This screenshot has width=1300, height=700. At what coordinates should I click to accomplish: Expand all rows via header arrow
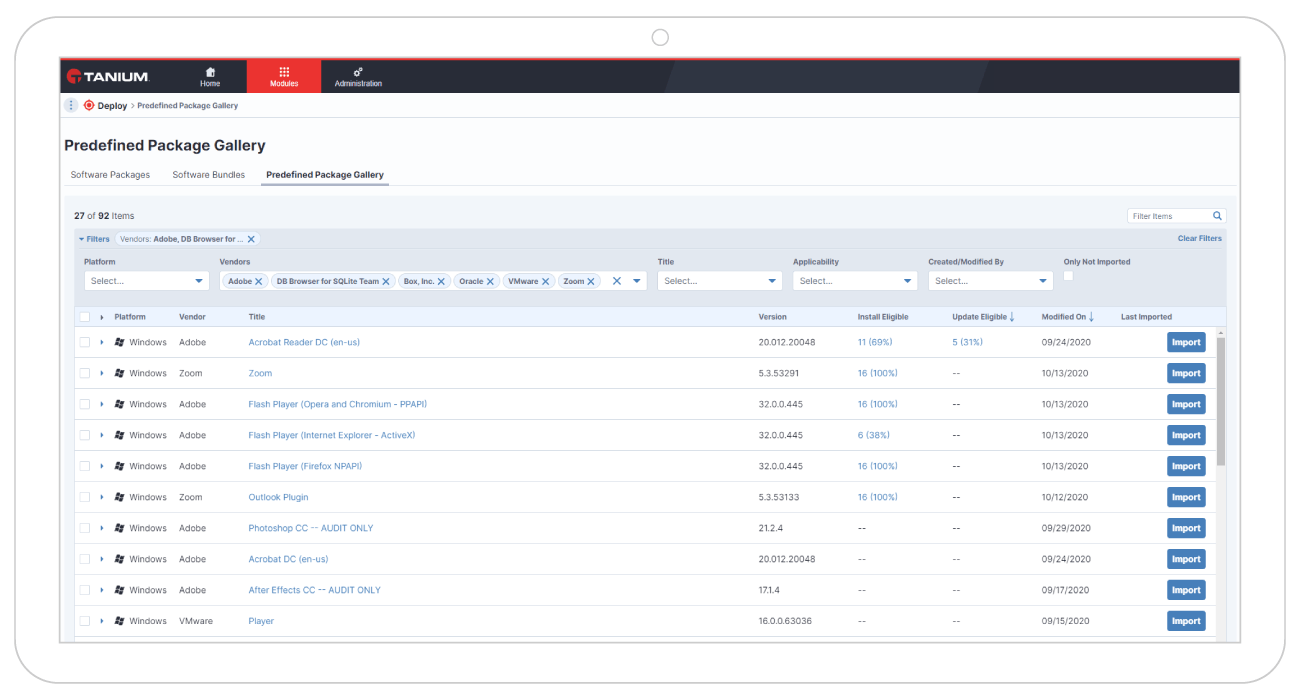tap(102, 317)
